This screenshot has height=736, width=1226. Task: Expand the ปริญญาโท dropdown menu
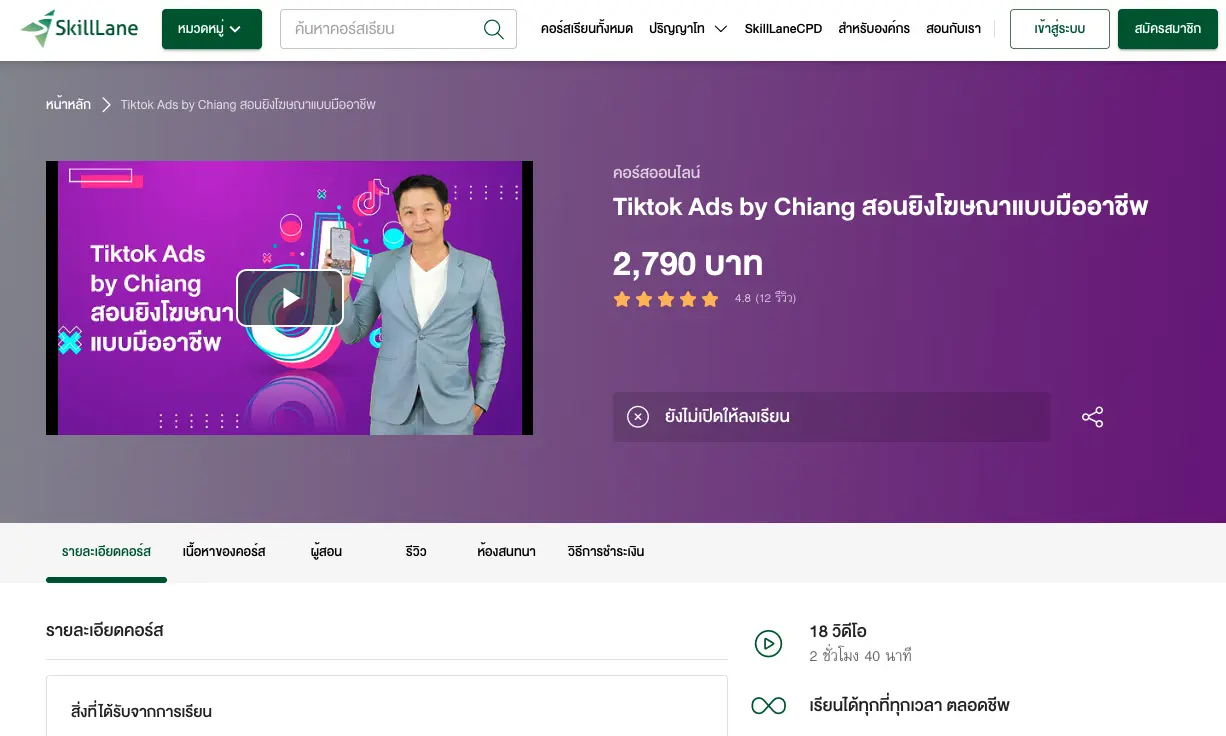pos(688,29)
